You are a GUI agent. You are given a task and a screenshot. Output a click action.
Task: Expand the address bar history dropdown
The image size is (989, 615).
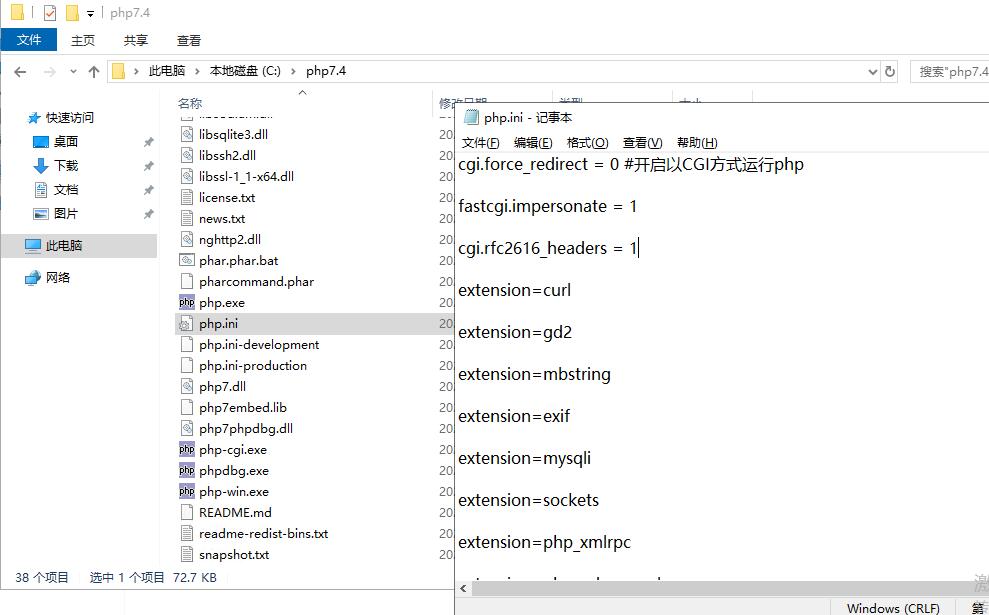(x=872, y=71)
